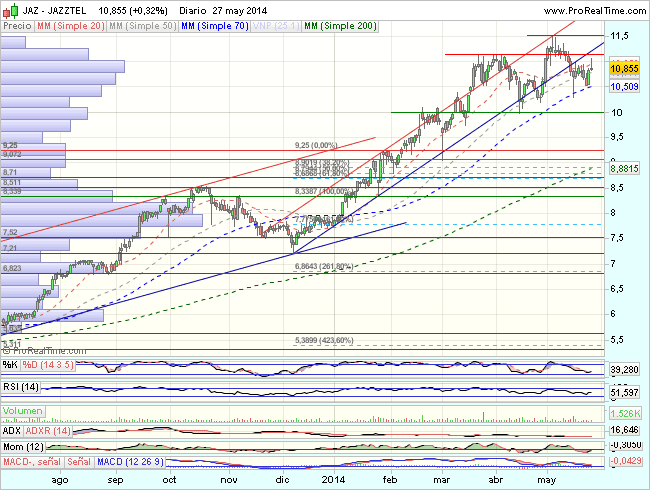This screenshot has width=650, height=490.
Task: Select the %K stochastic label
Action: pyautogui.click(x=9, y=364)
